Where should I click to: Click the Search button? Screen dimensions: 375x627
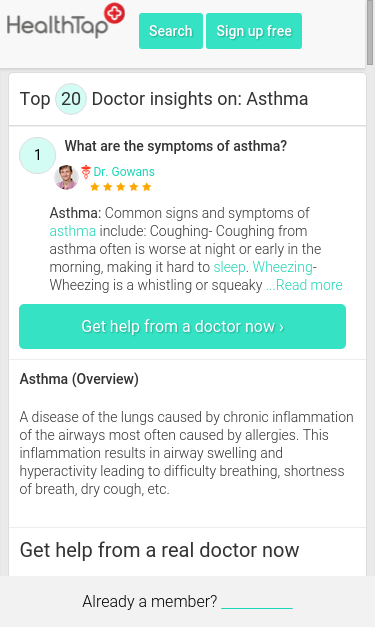coord(171,31)
